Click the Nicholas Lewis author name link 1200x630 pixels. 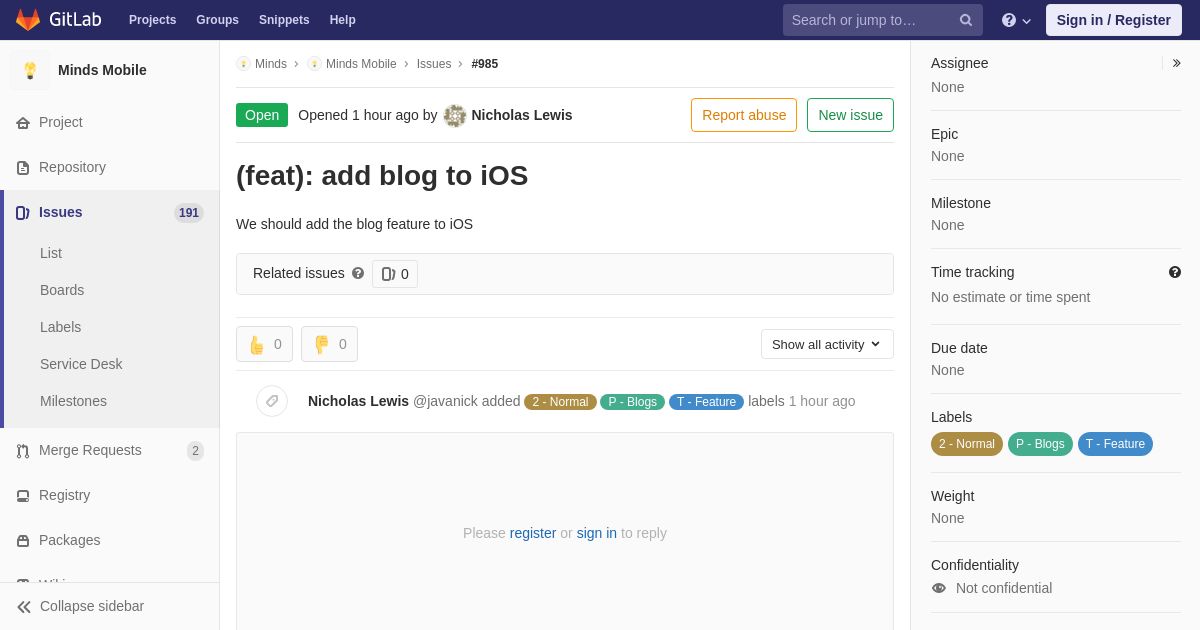(522, 115)
